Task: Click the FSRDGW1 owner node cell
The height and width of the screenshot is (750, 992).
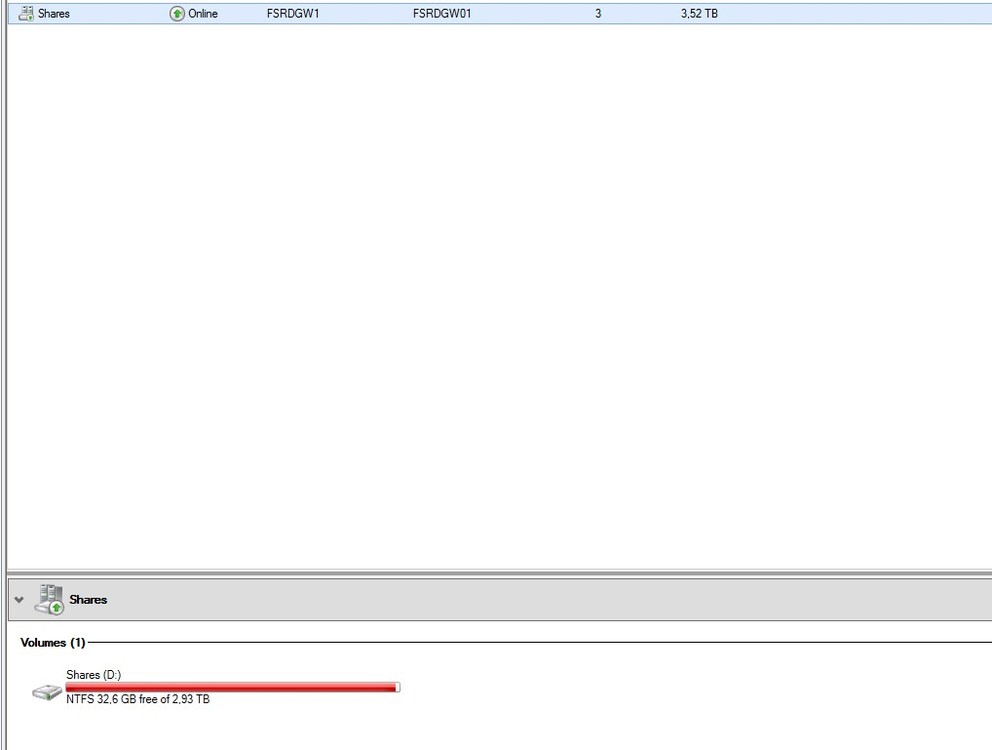Action: pos(293,14)
